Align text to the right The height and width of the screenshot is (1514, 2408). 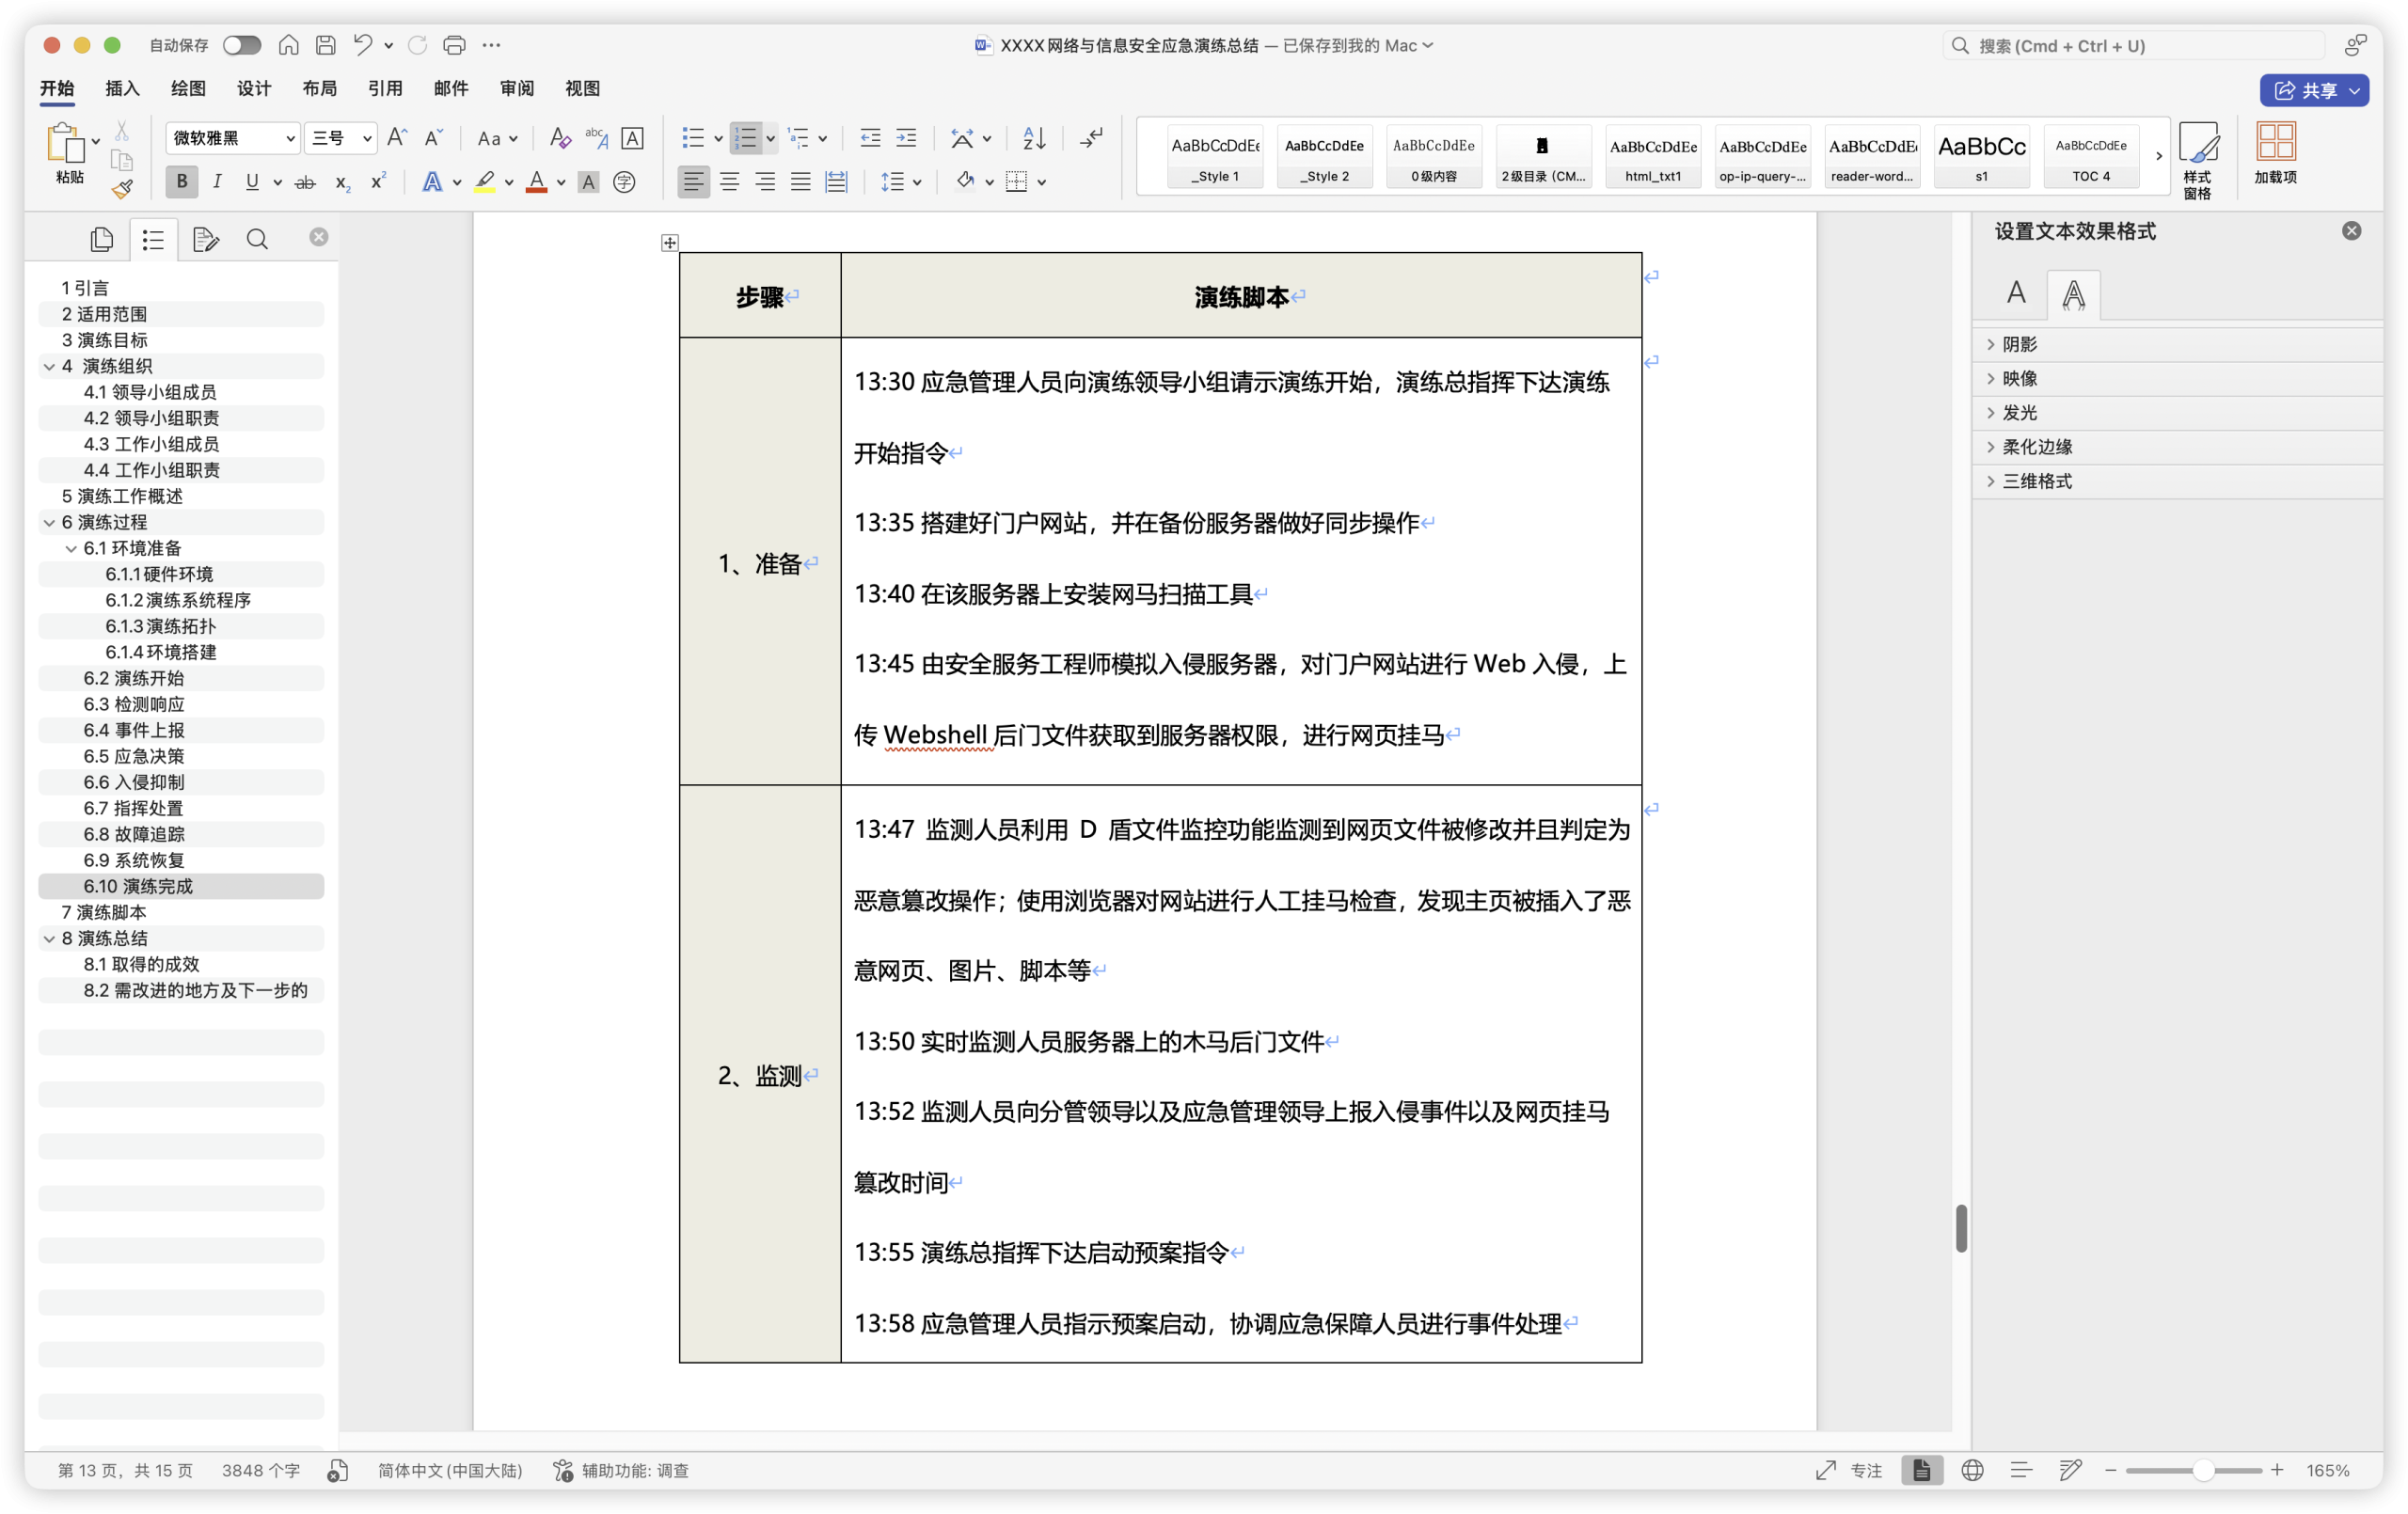coord(765,182)
